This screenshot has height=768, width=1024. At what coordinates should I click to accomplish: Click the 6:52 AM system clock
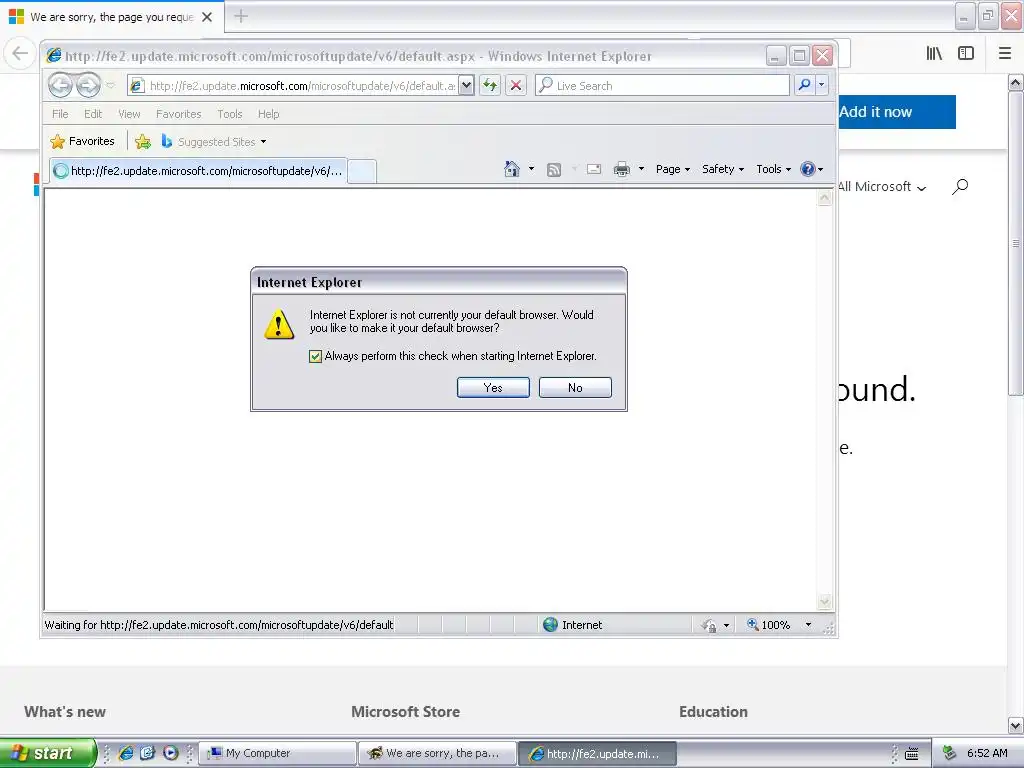pyautogui.click(x=987, y=753)
